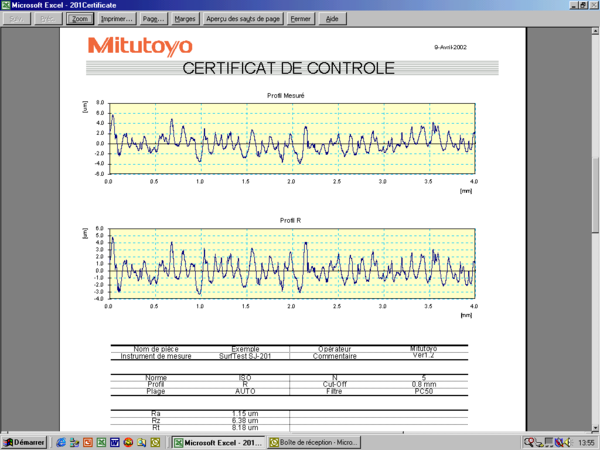The width and height of the screenshot is (600, 450).
Task: Click the Démarrer start button
Action: 26,441
